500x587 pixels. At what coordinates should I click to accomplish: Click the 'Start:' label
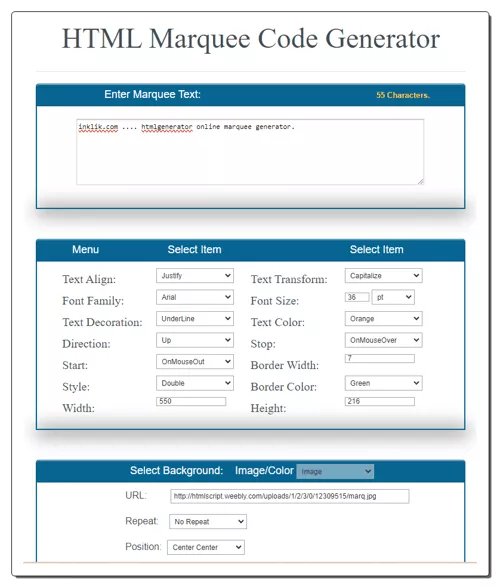[75, 365]
